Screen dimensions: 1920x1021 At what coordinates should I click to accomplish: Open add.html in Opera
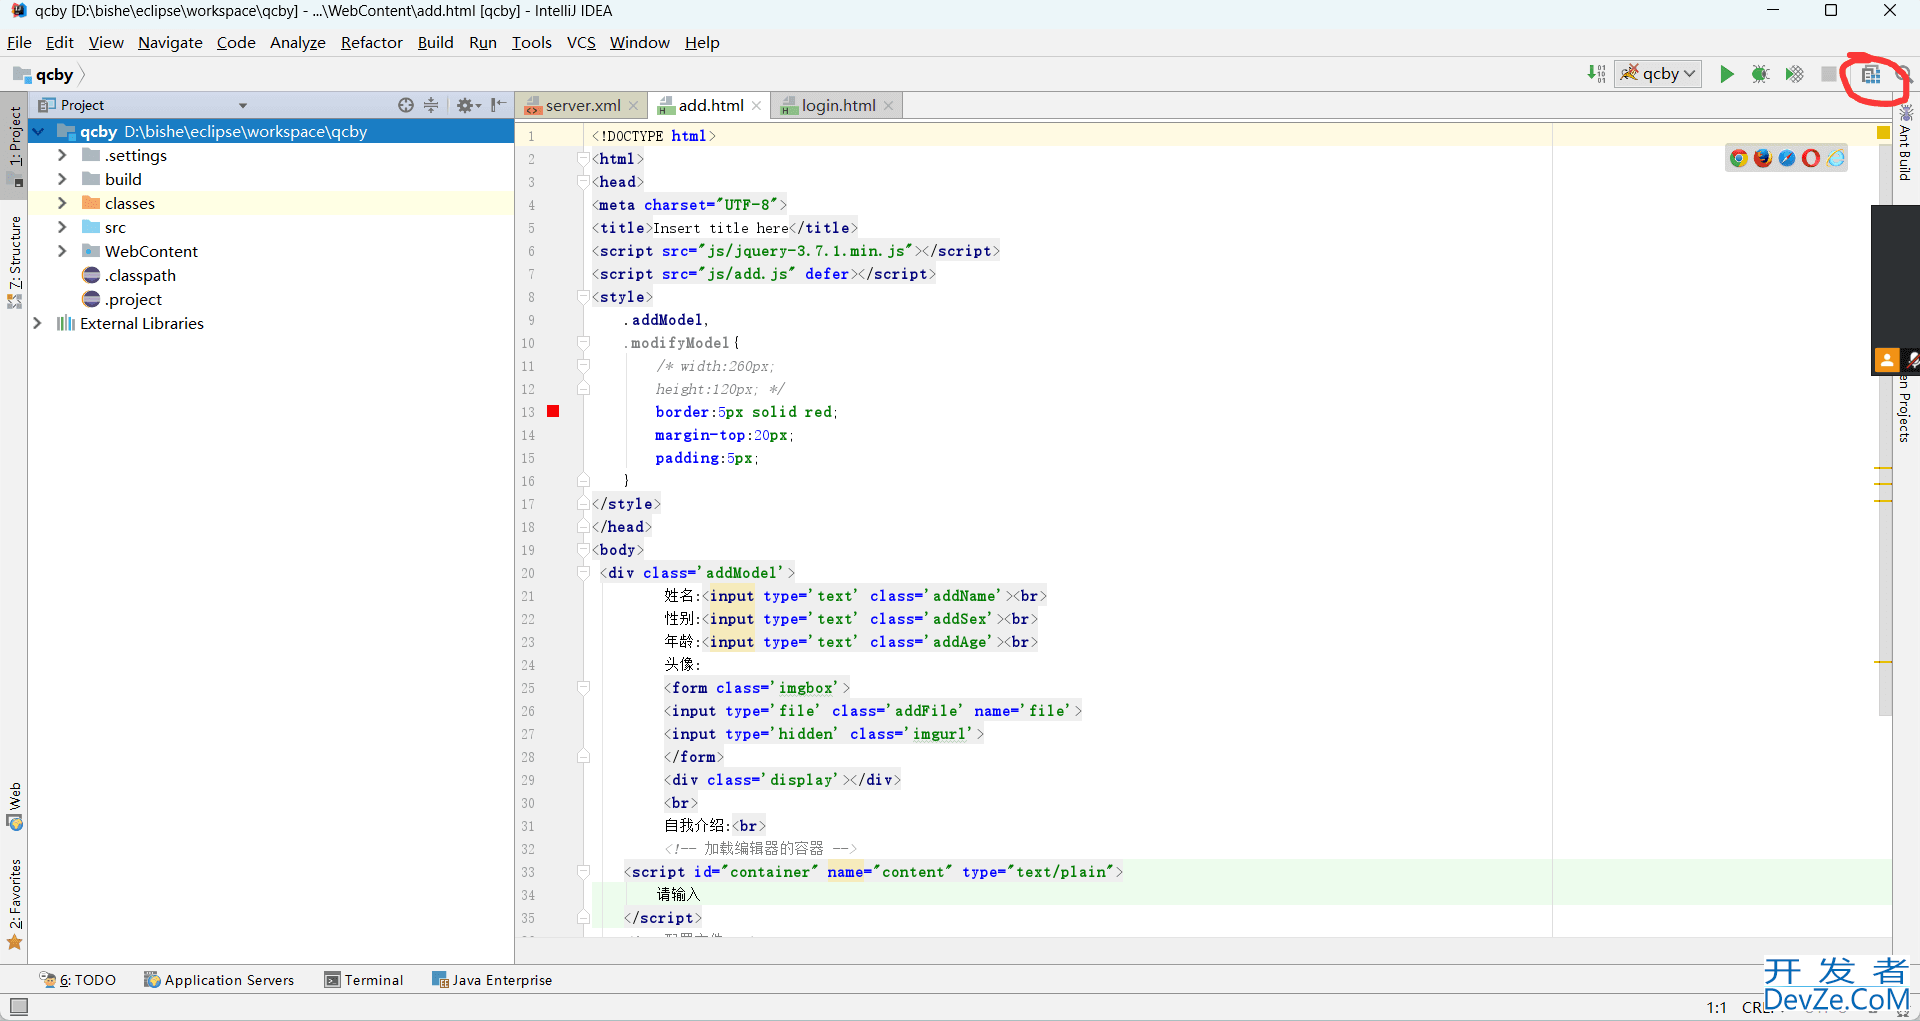point(1811,158)
